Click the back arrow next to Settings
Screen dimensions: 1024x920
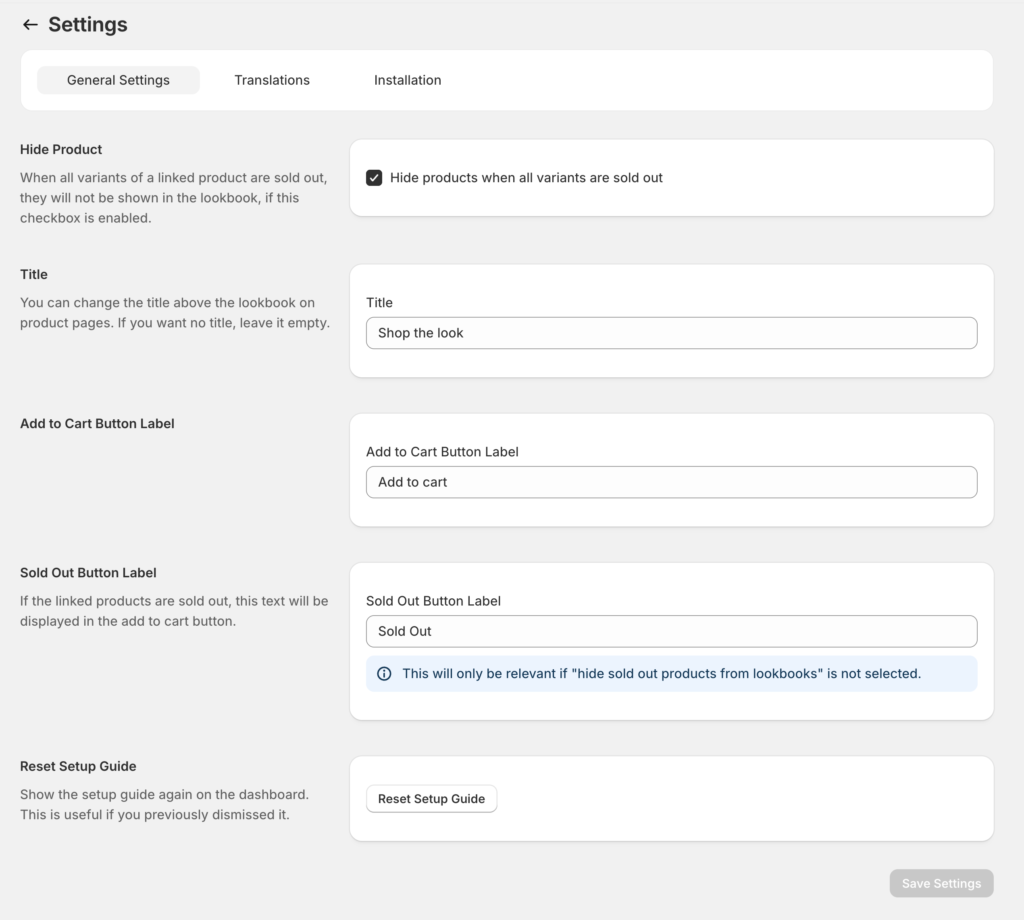(x=30, y=25)
